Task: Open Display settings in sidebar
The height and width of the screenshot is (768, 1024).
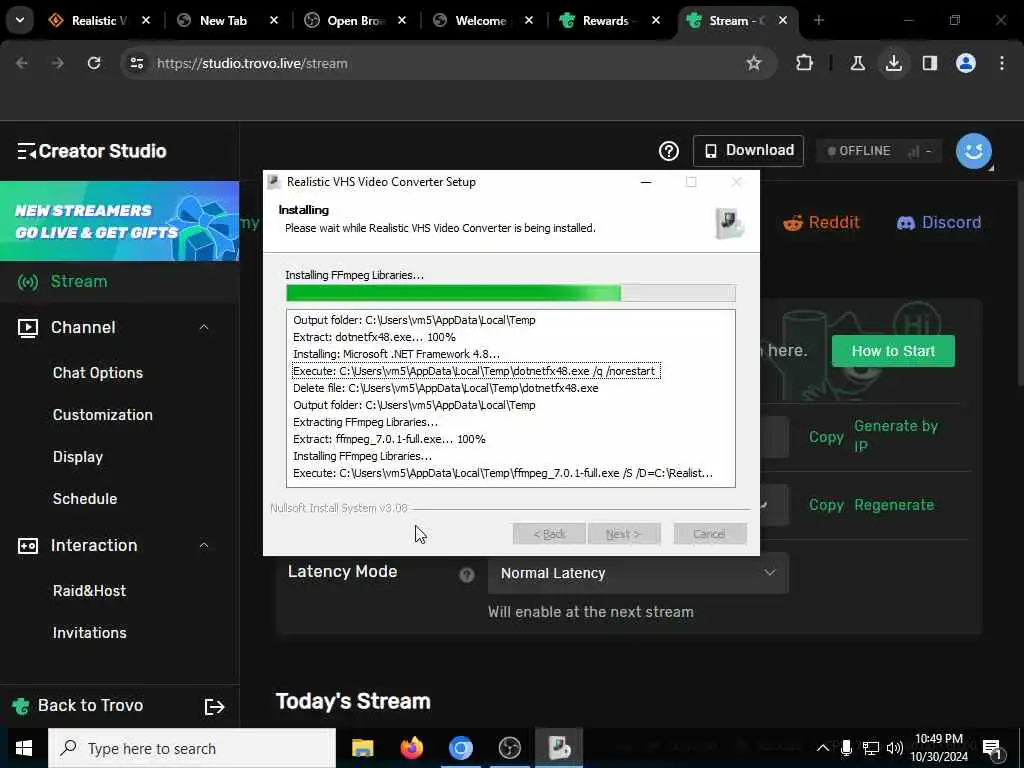Action: (78, 457)
